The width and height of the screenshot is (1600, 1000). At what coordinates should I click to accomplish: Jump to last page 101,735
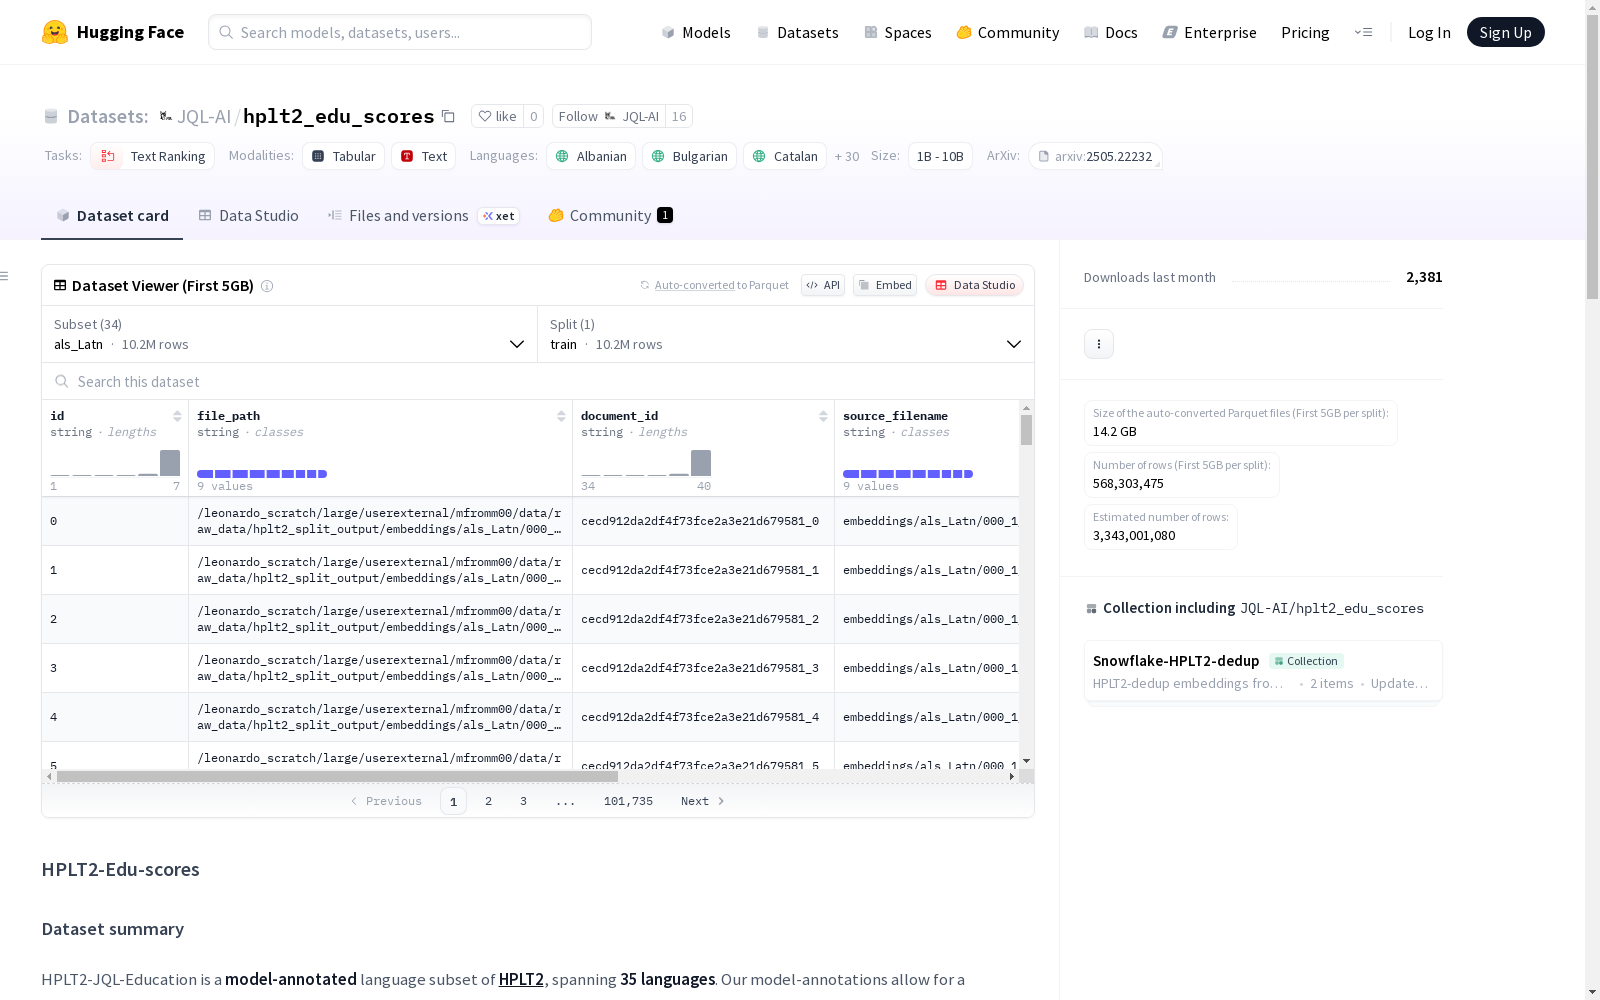pyautogui.click(x=628, y=801)
